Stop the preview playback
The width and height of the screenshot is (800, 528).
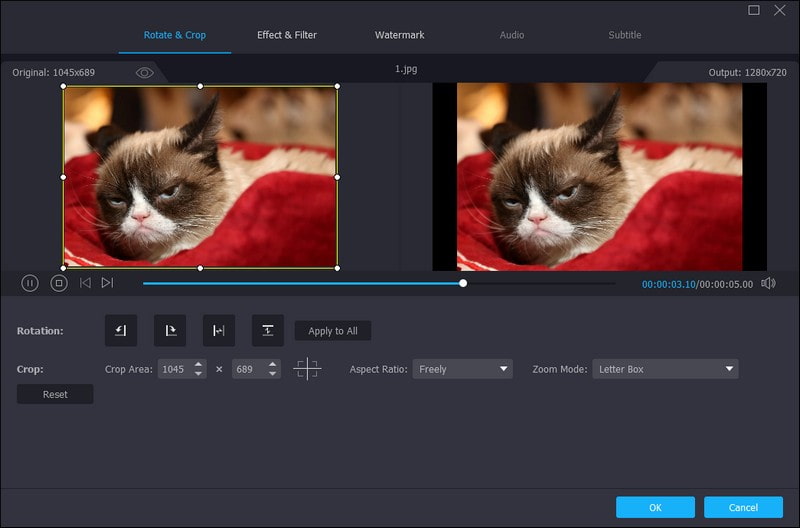pos(59,283)
